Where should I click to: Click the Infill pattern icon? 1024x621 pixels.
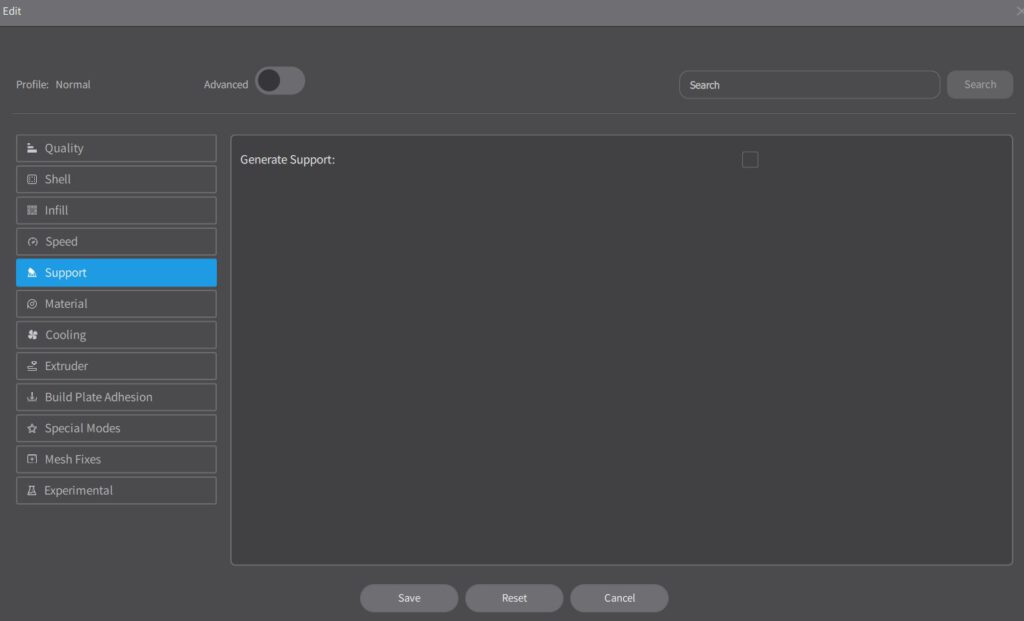pos(32,210)
